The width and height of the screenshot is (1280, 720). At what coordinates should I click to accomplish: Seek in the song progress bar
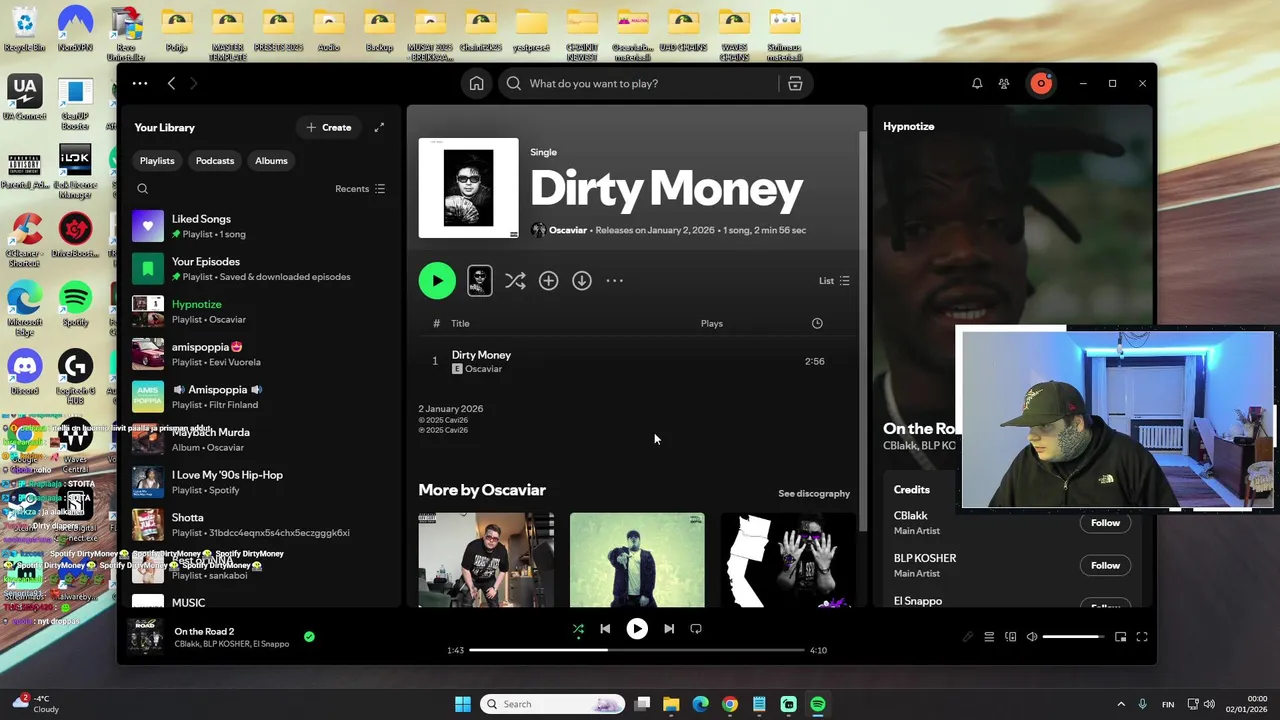pos(637,650)
